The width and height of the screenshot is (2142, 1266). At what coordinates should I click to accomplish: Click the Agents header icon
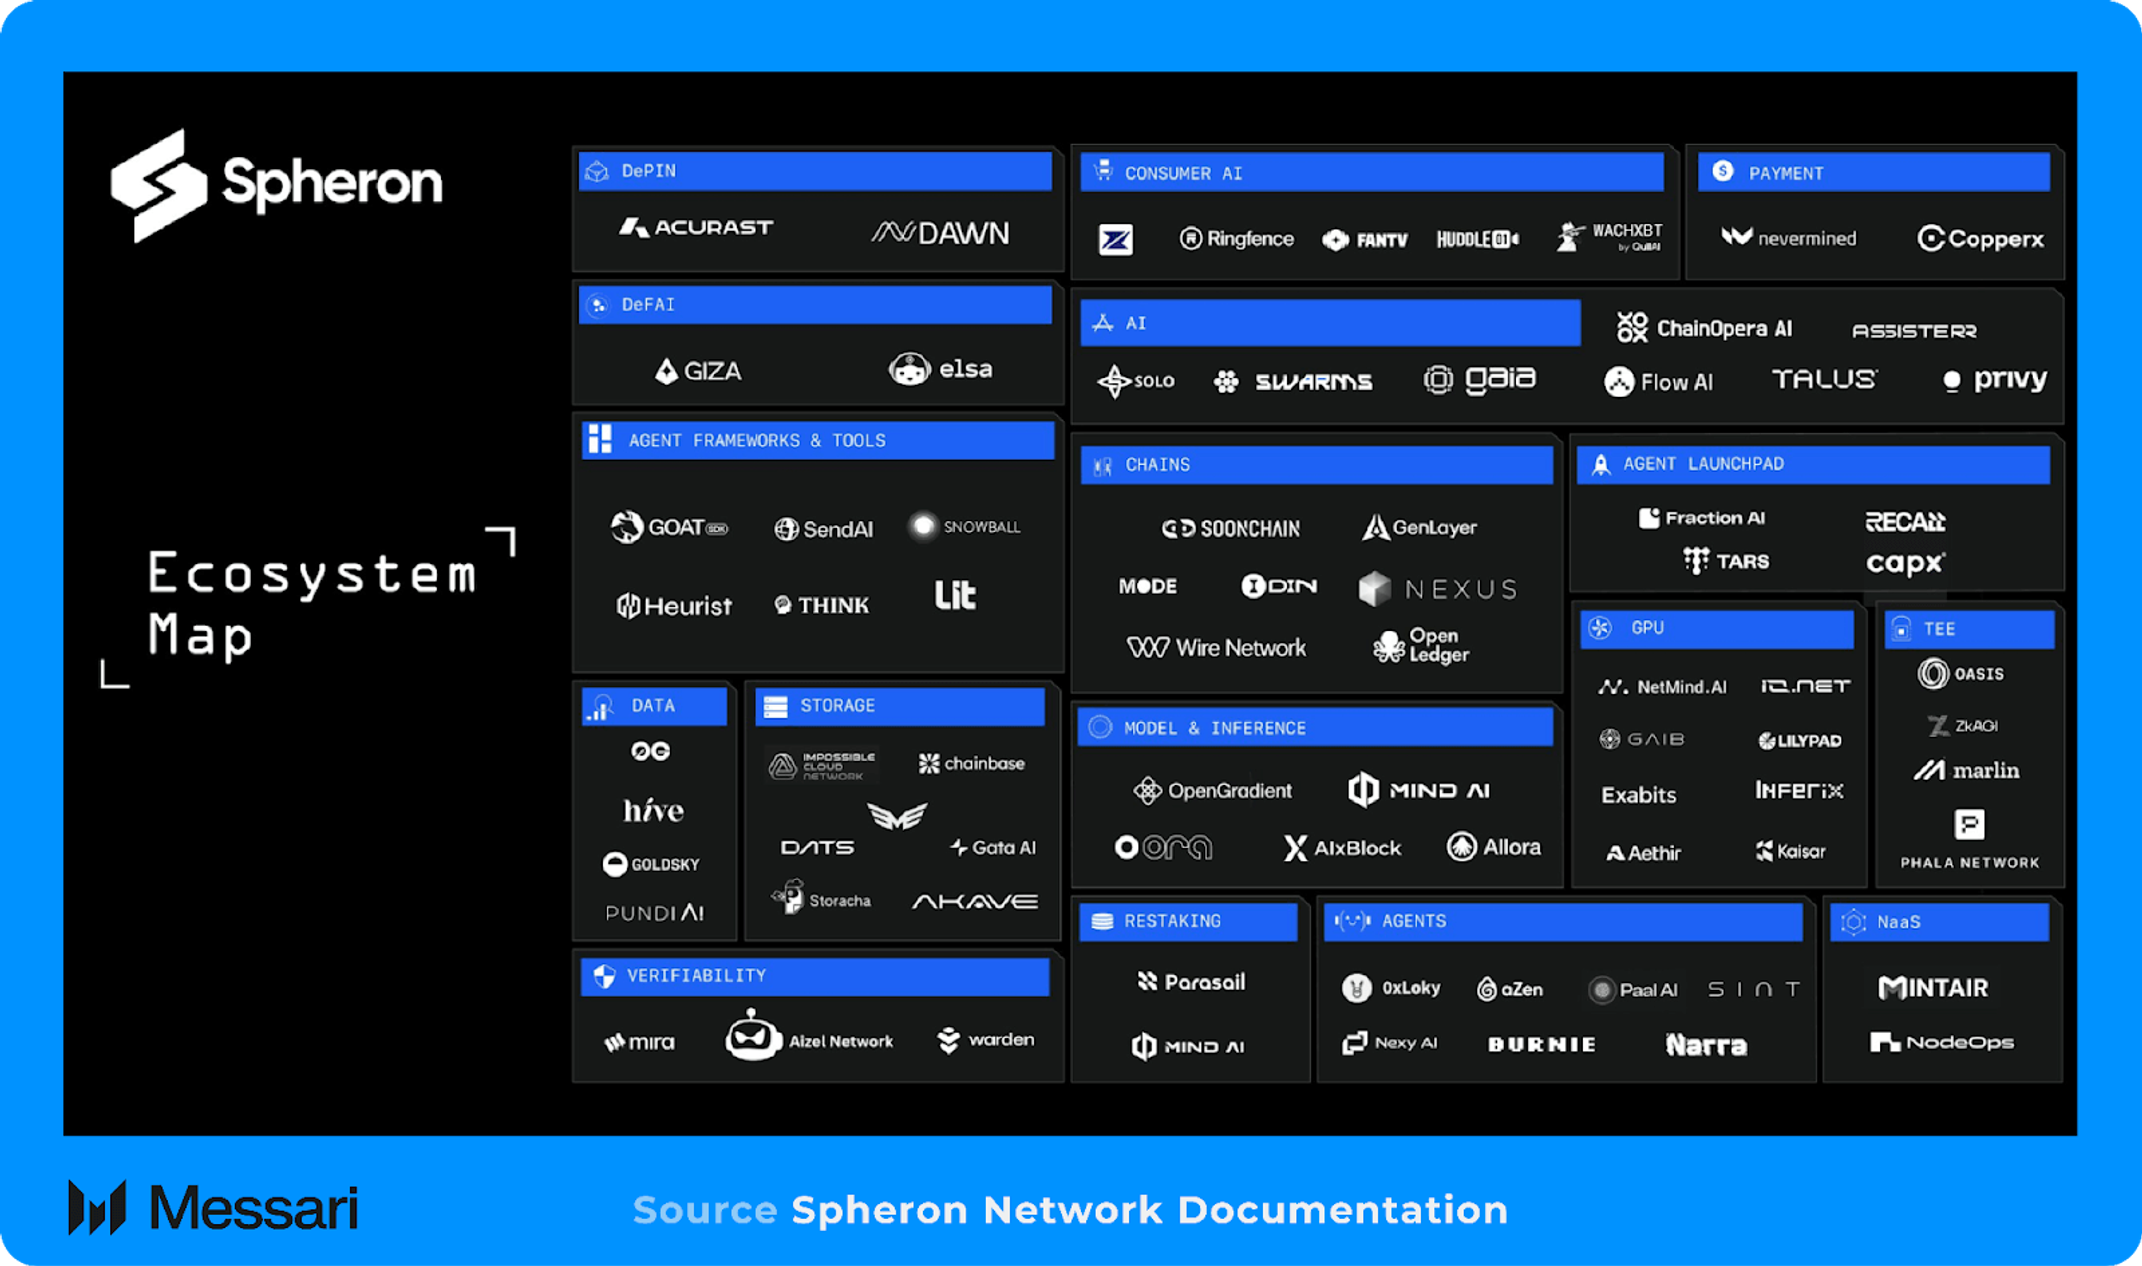click(x=1351, y=921)
